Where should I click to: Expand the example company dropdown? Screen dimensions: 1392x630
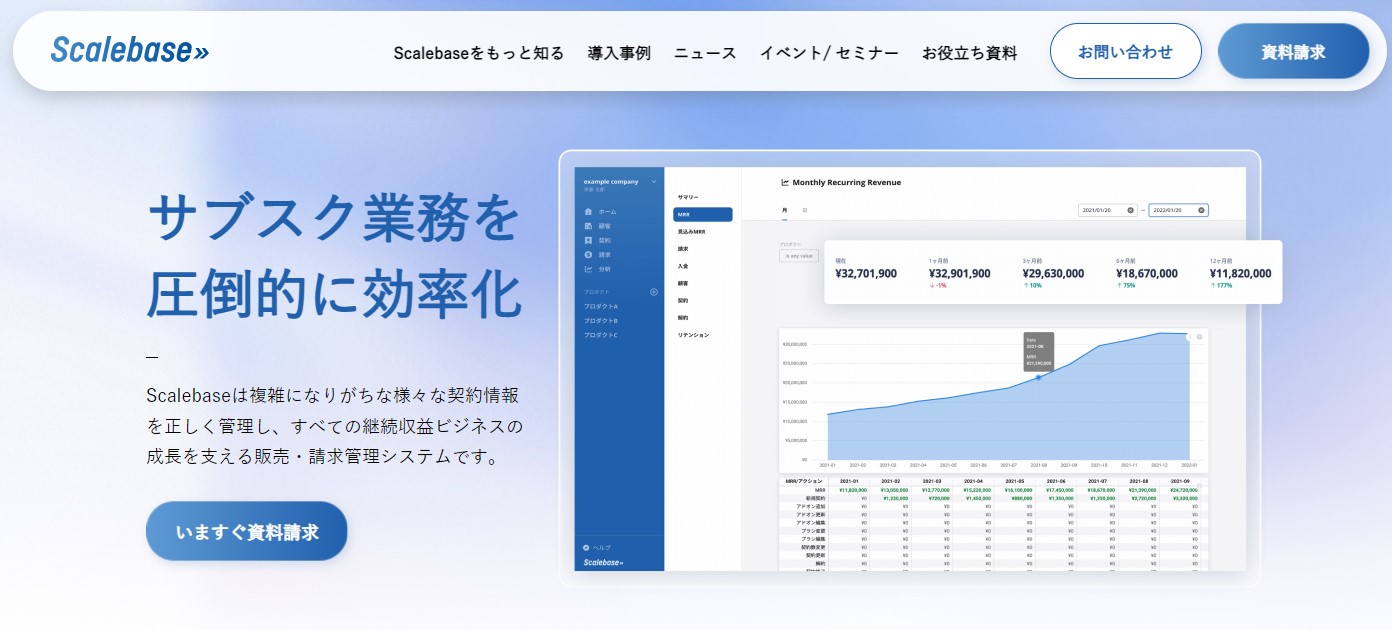pos(654,182)
